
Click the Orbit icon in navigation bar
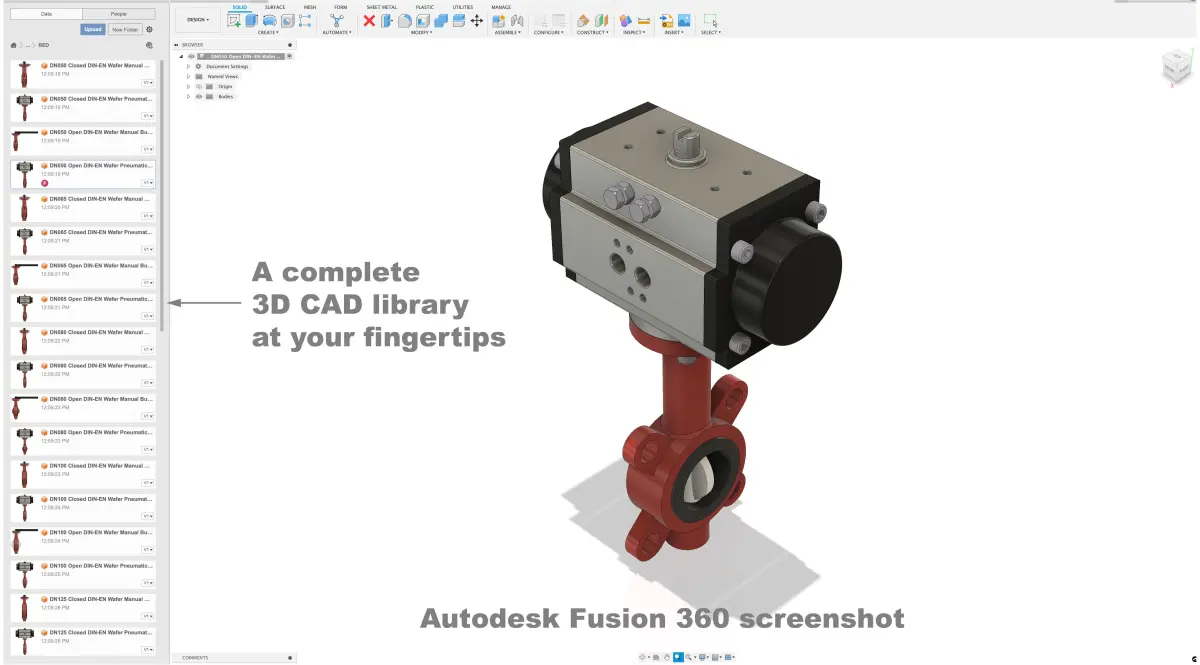pyautogui.click(x=642, y=657)
